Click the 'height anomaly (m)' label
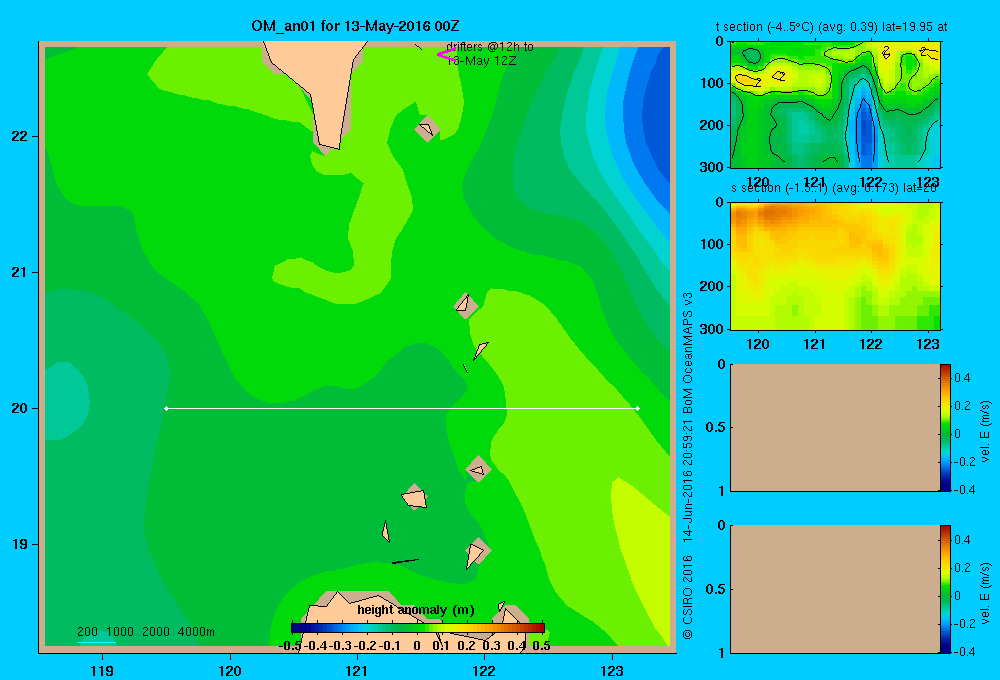The height and width of the screenshot is (680, 1000). (x=416, y=610)
